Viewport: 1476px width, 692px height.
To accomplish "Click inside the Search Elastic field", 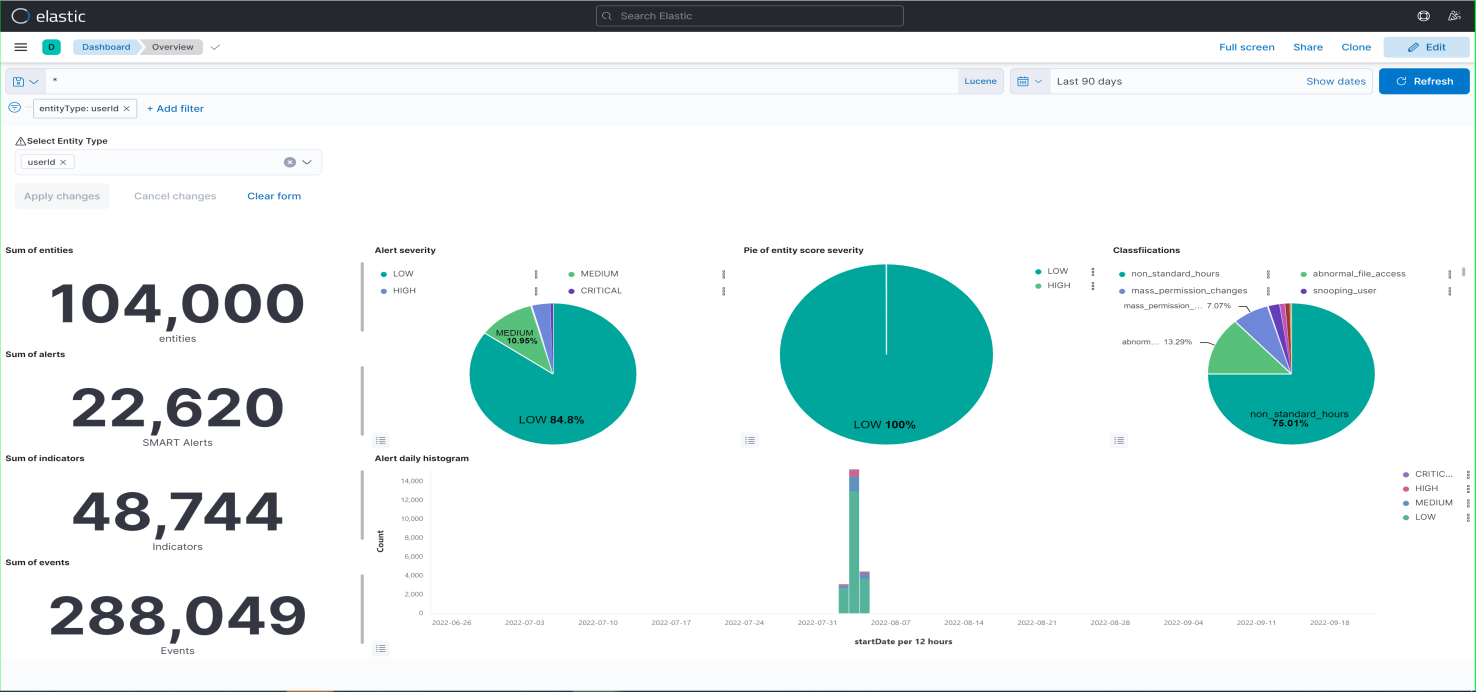I will (x=750, y=15).
